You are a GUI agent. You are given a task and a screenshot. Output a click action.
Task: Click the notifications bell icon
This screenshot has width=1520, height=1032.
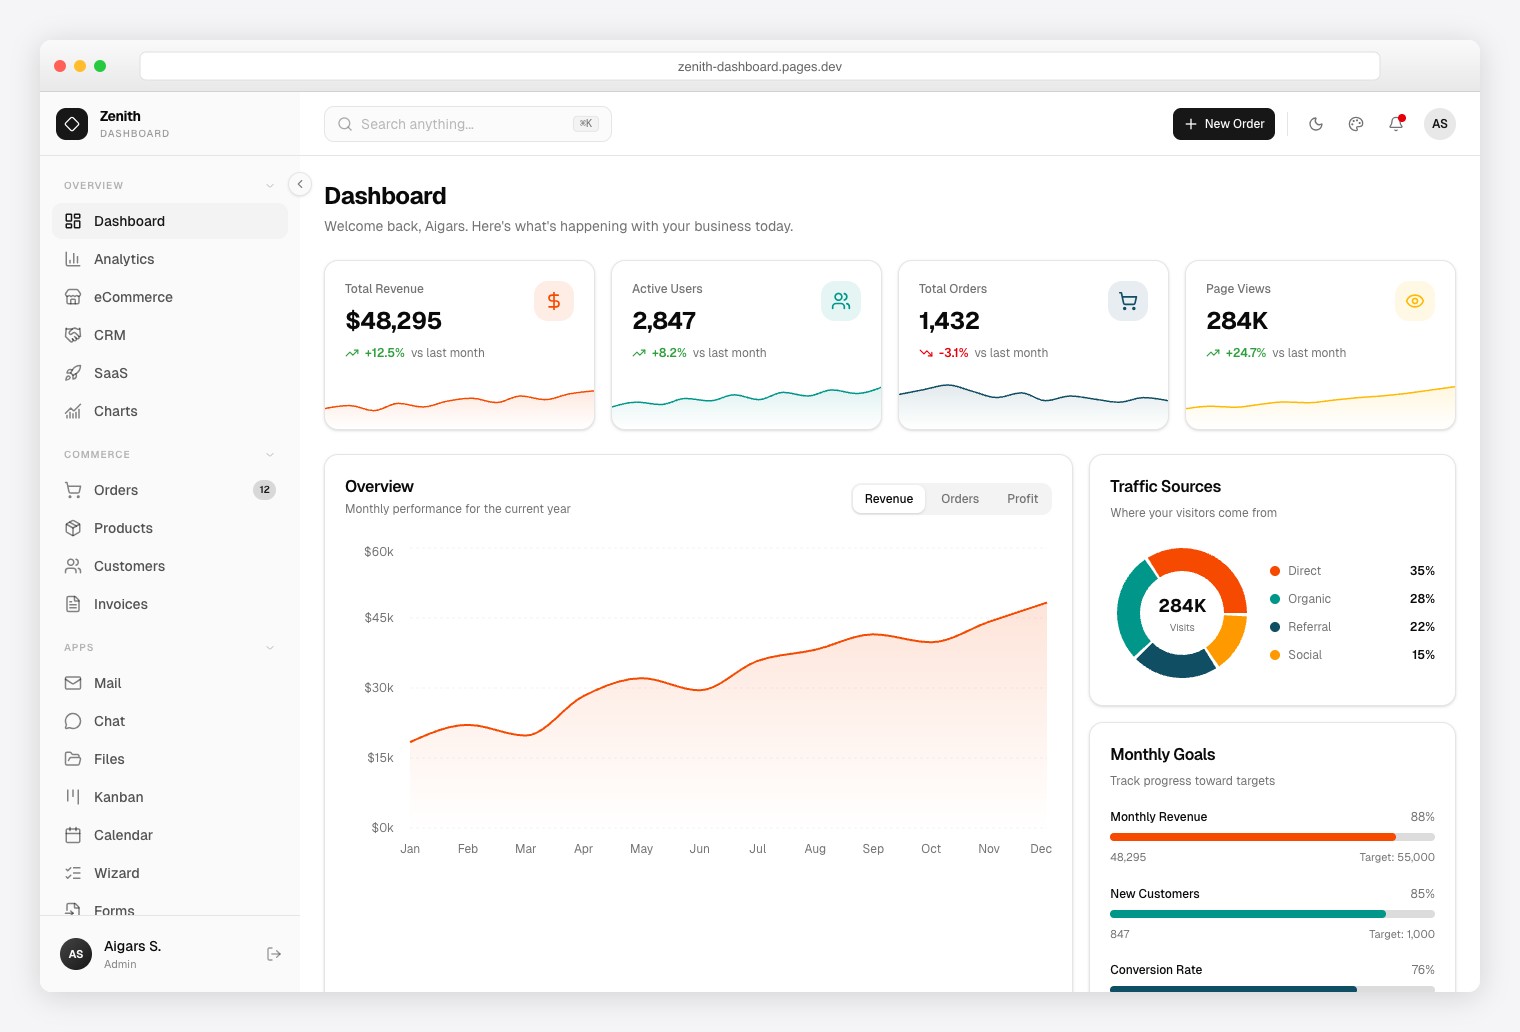pos(1396,124)
